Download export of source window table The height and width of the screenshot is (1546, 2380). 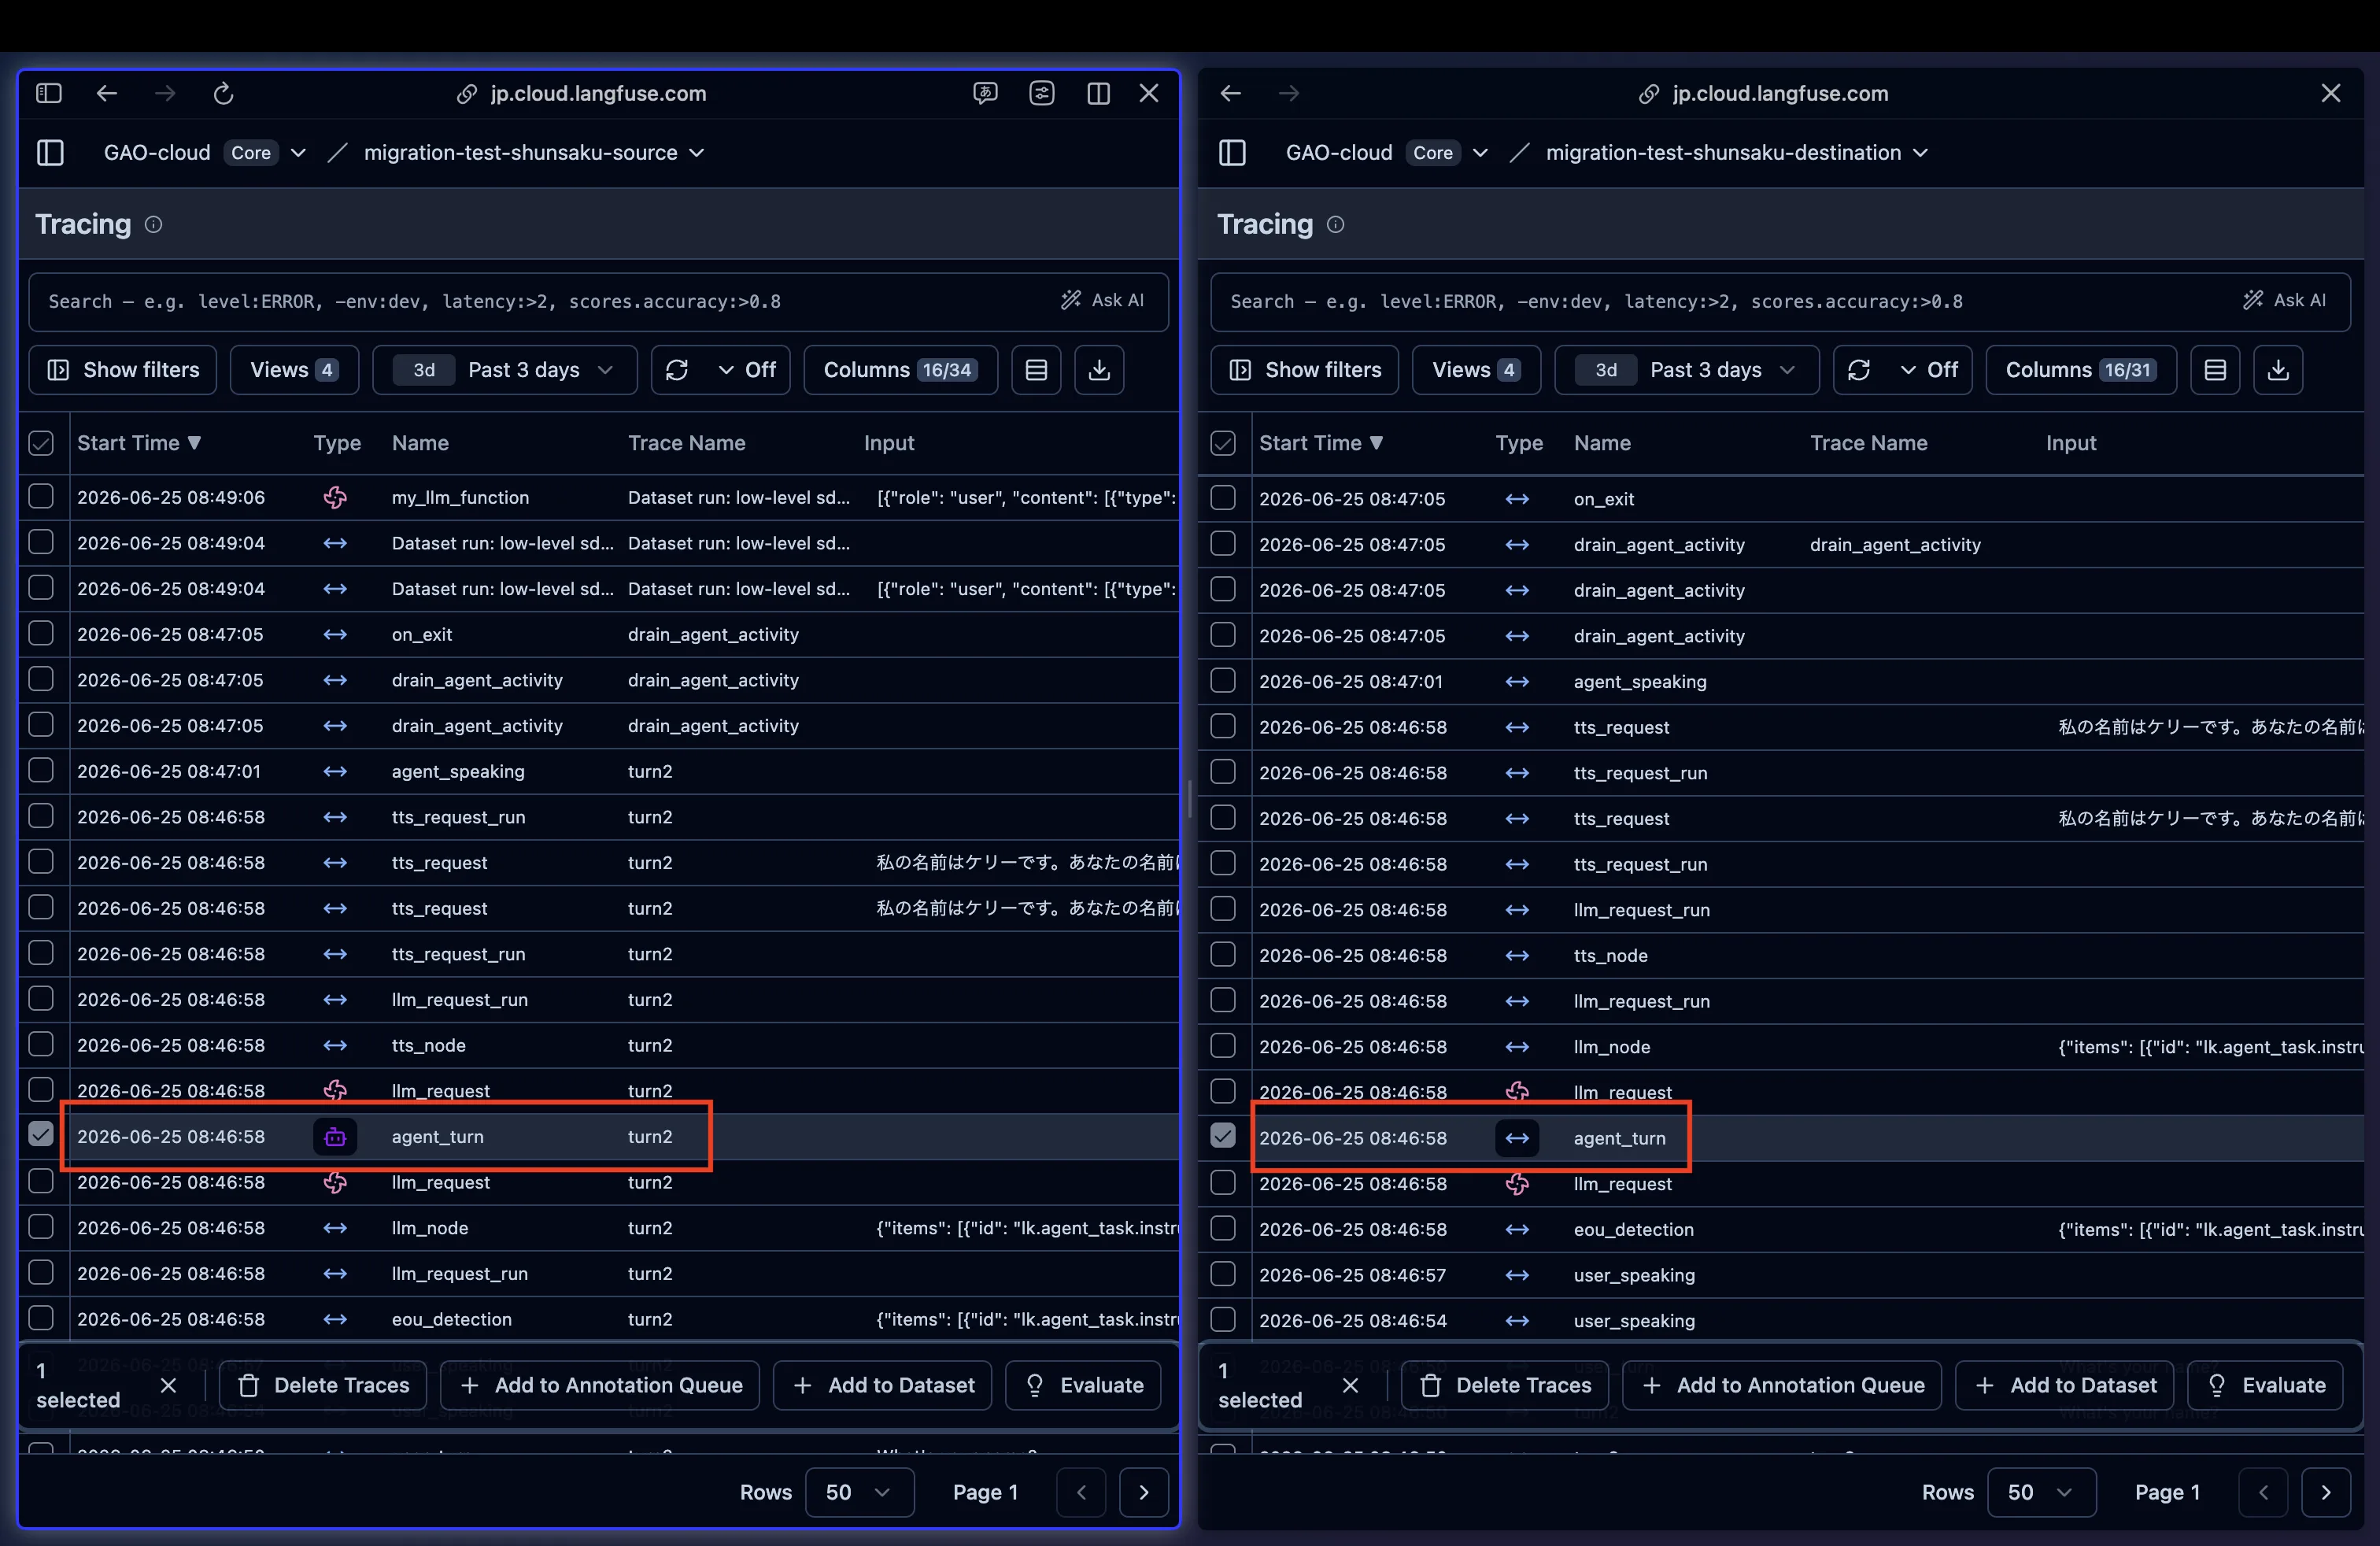pyautogui.click(x=1099, y=370)
